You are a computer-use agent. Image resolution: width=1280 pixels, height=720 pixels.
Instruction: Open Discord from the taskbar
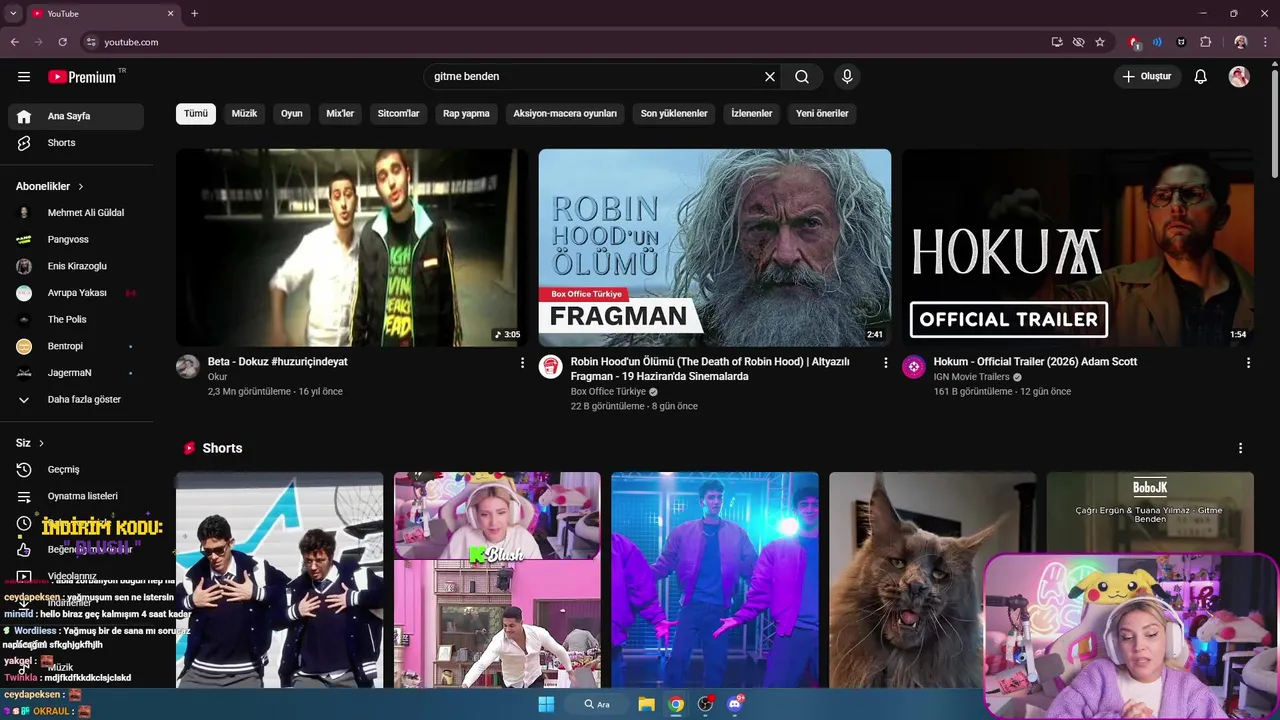[735, 704]
